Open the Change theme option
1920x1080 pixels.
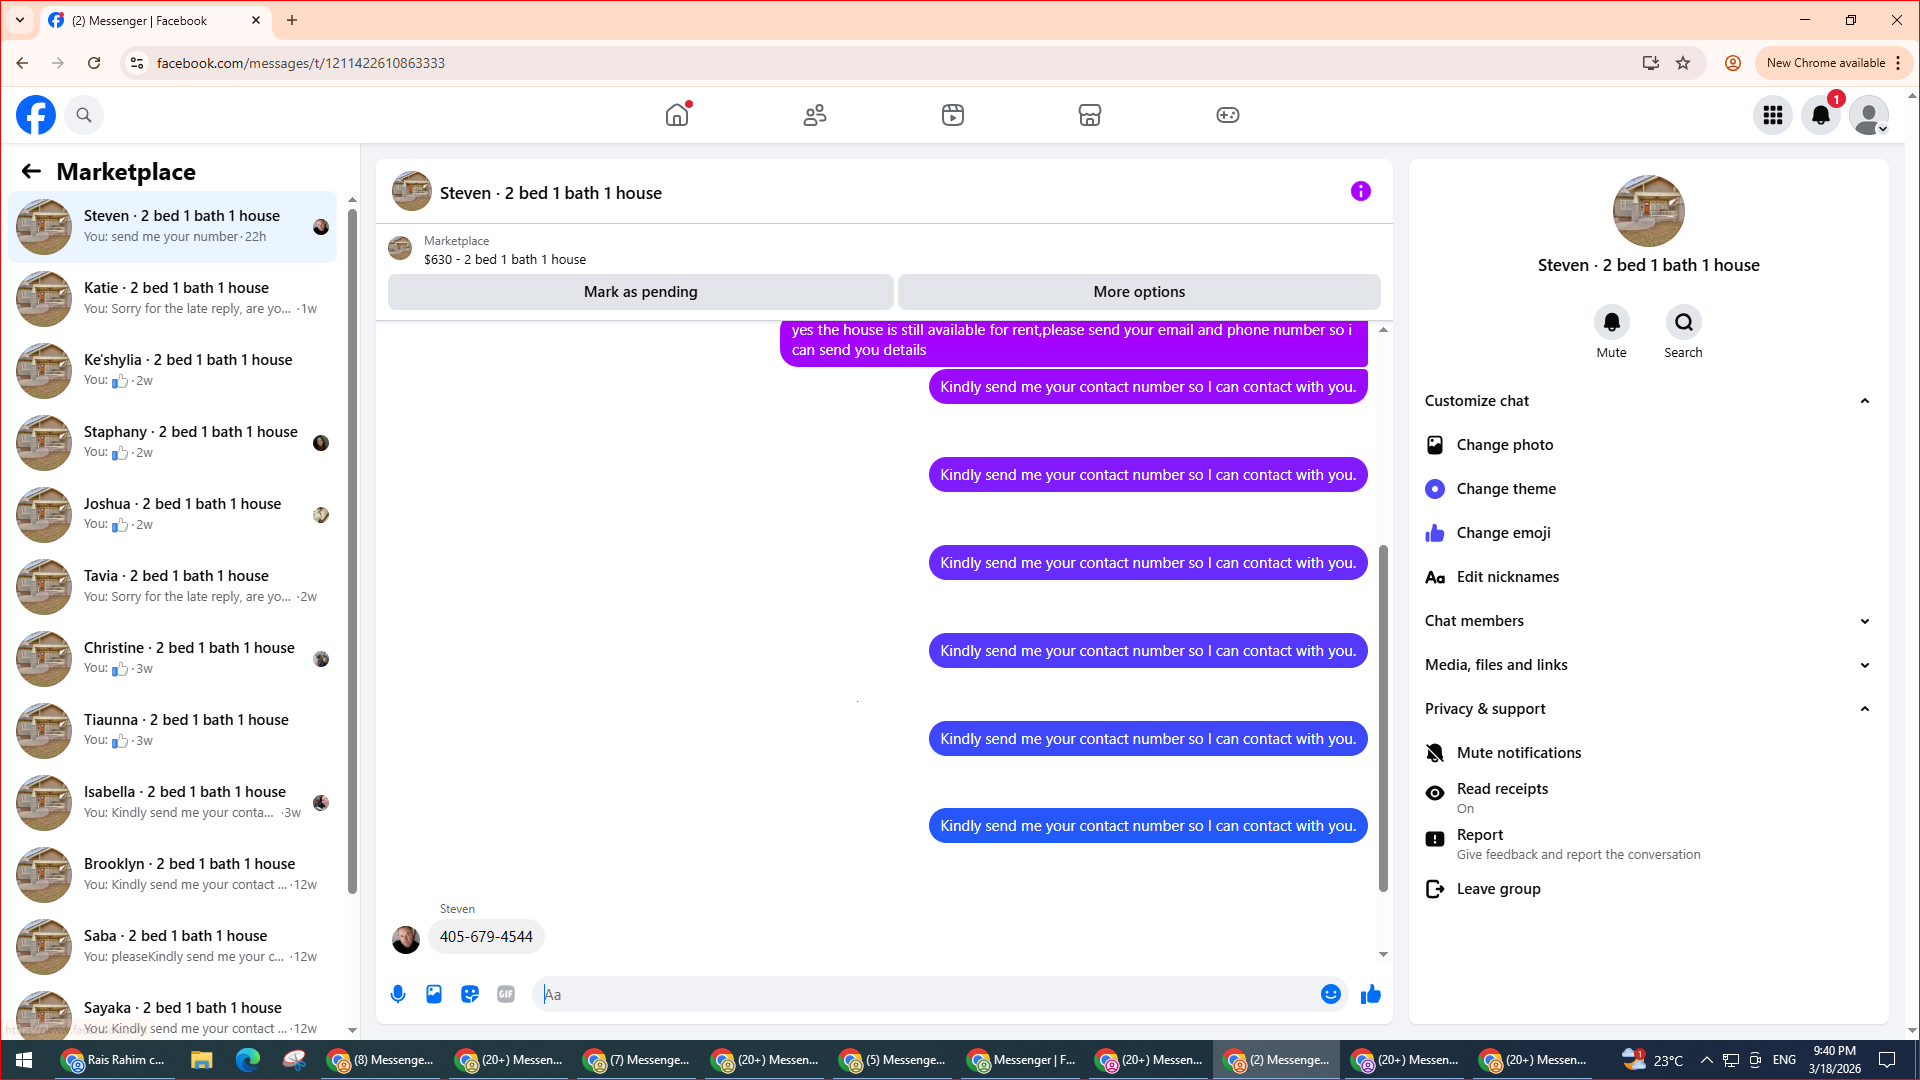click(1506, 489)
